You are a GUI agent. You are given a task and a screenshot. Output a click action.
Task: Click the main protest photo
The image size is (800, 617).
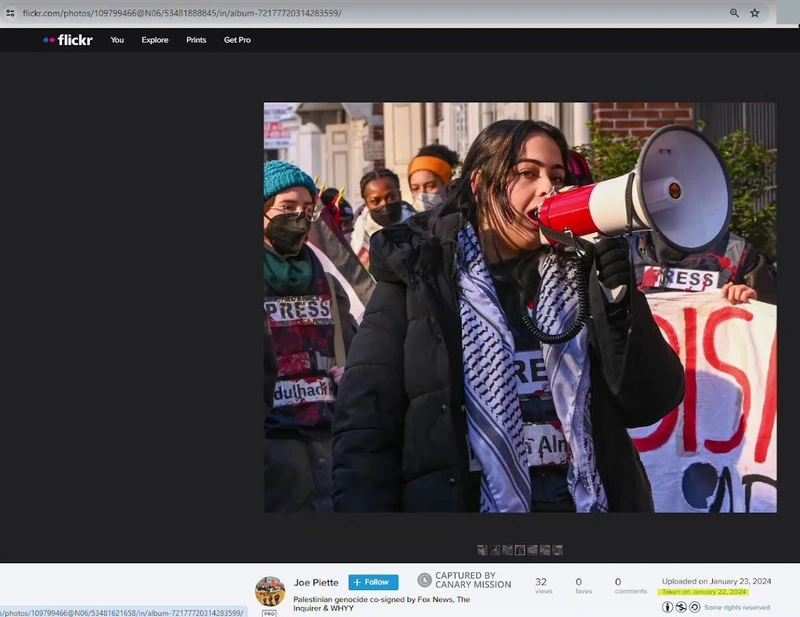click(x=519, y=307)
